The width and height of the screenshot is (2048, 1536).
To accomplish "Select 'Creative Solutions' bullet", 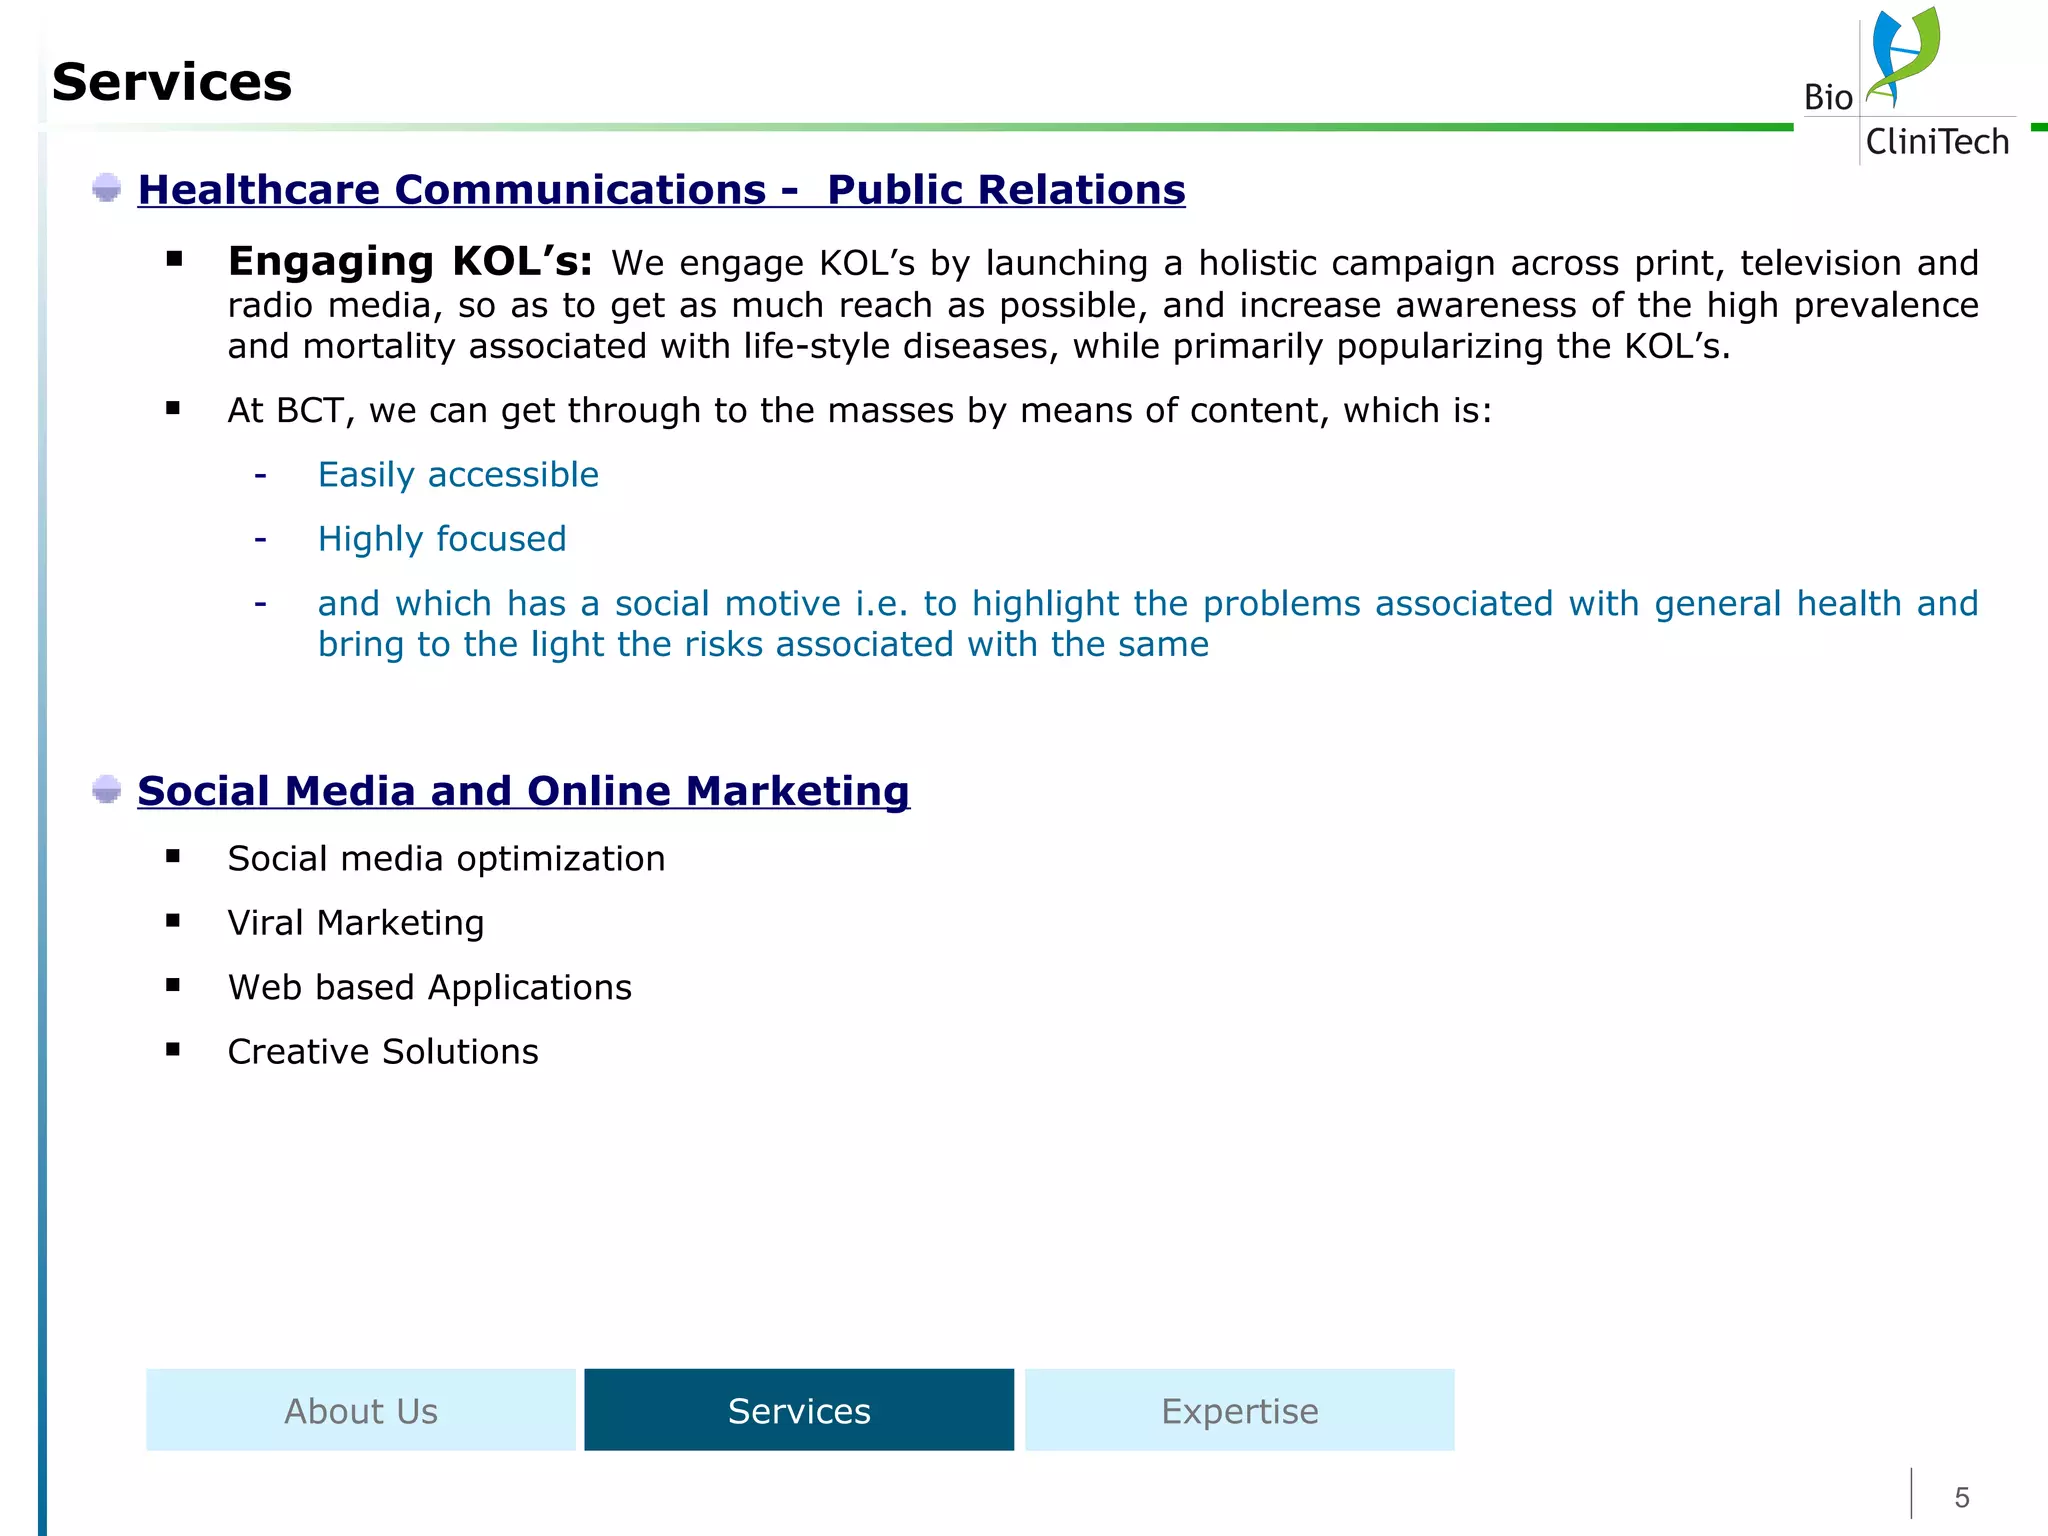I will coord(383,1052).
